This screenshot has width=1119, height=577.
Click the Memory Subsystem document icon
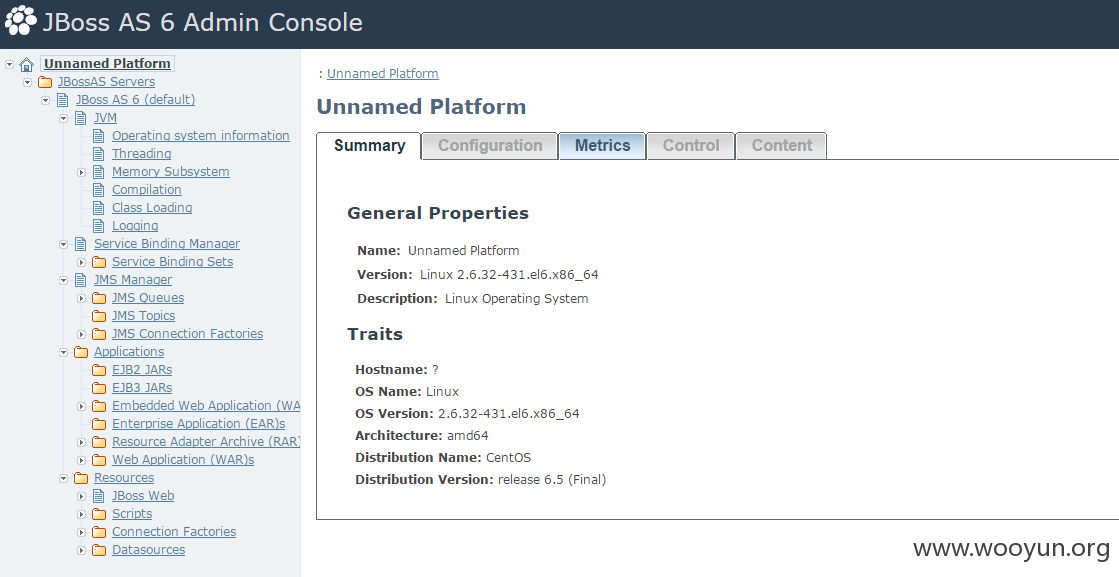point(98,172)
